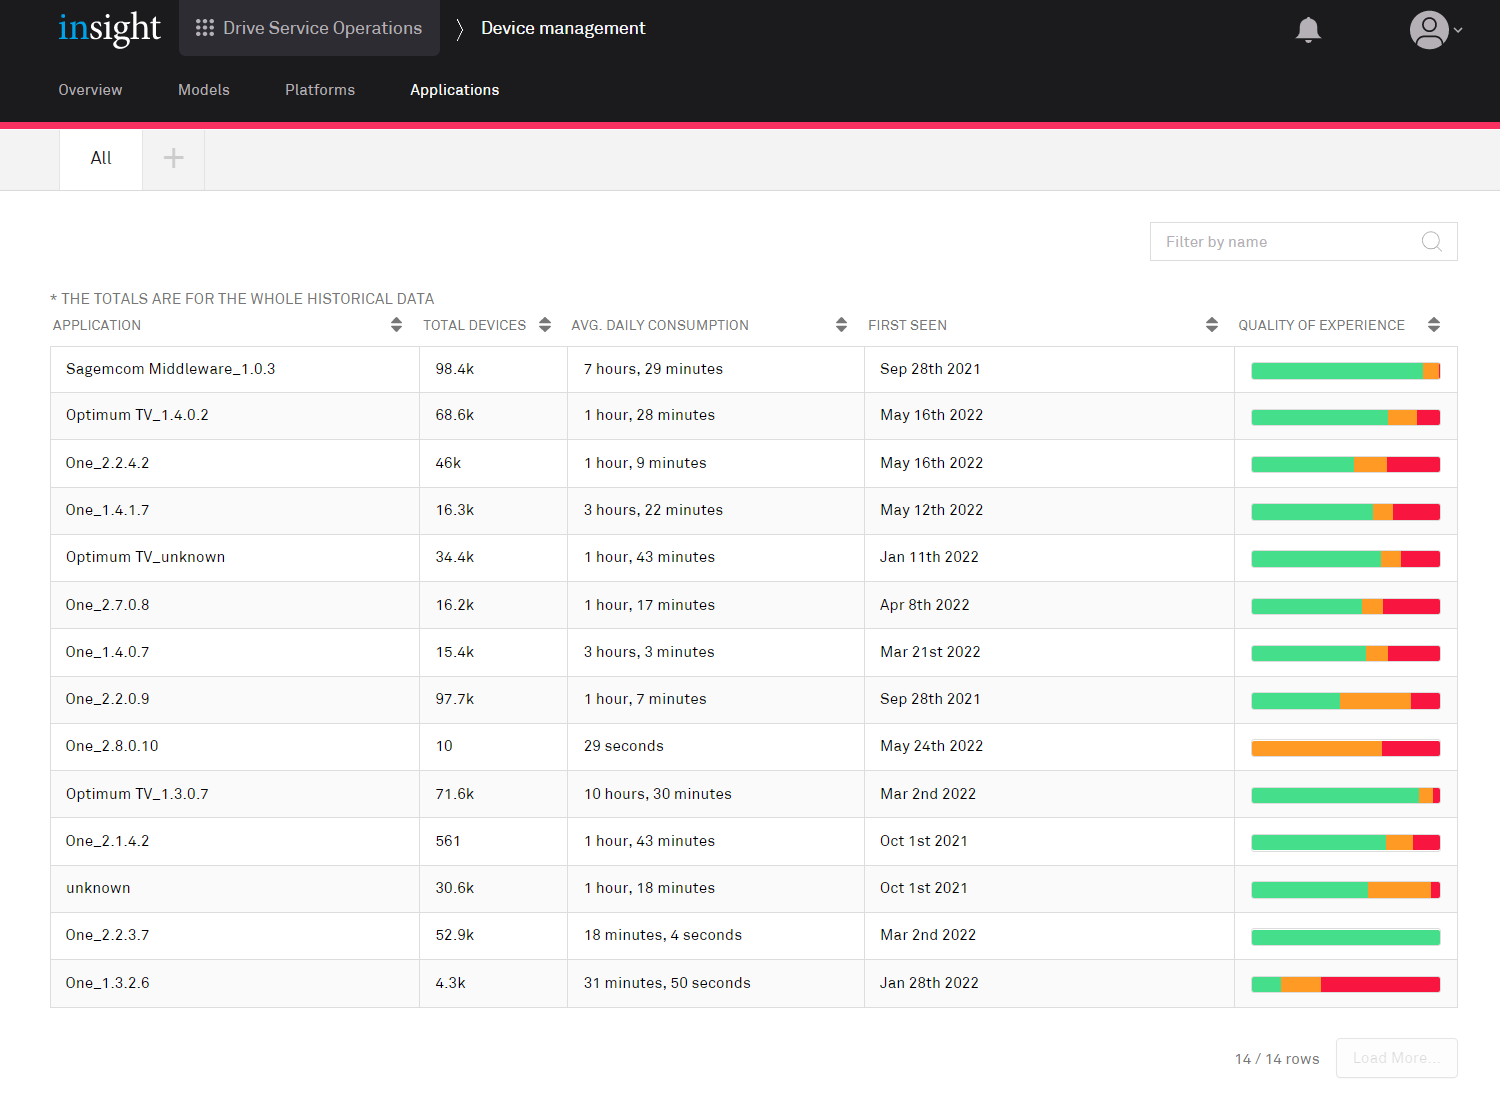Open the Models tab
This screenshot has height=1108, width=1500.
[x=204, y=90]
